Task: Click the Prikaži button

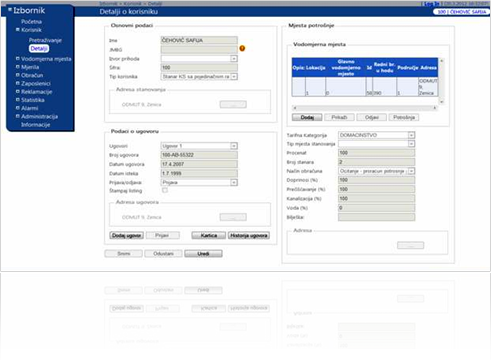Action: [x=339, y=117]
